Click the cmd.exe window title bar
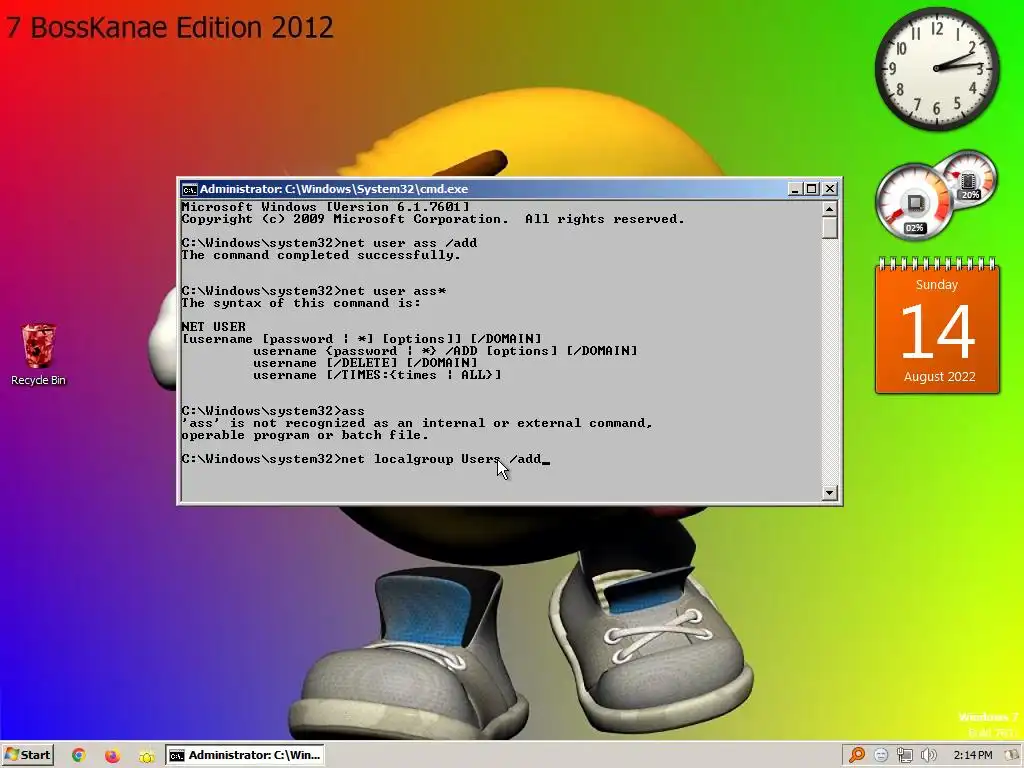The height and width of the screenshot is (768, 1024). (483, 189)
